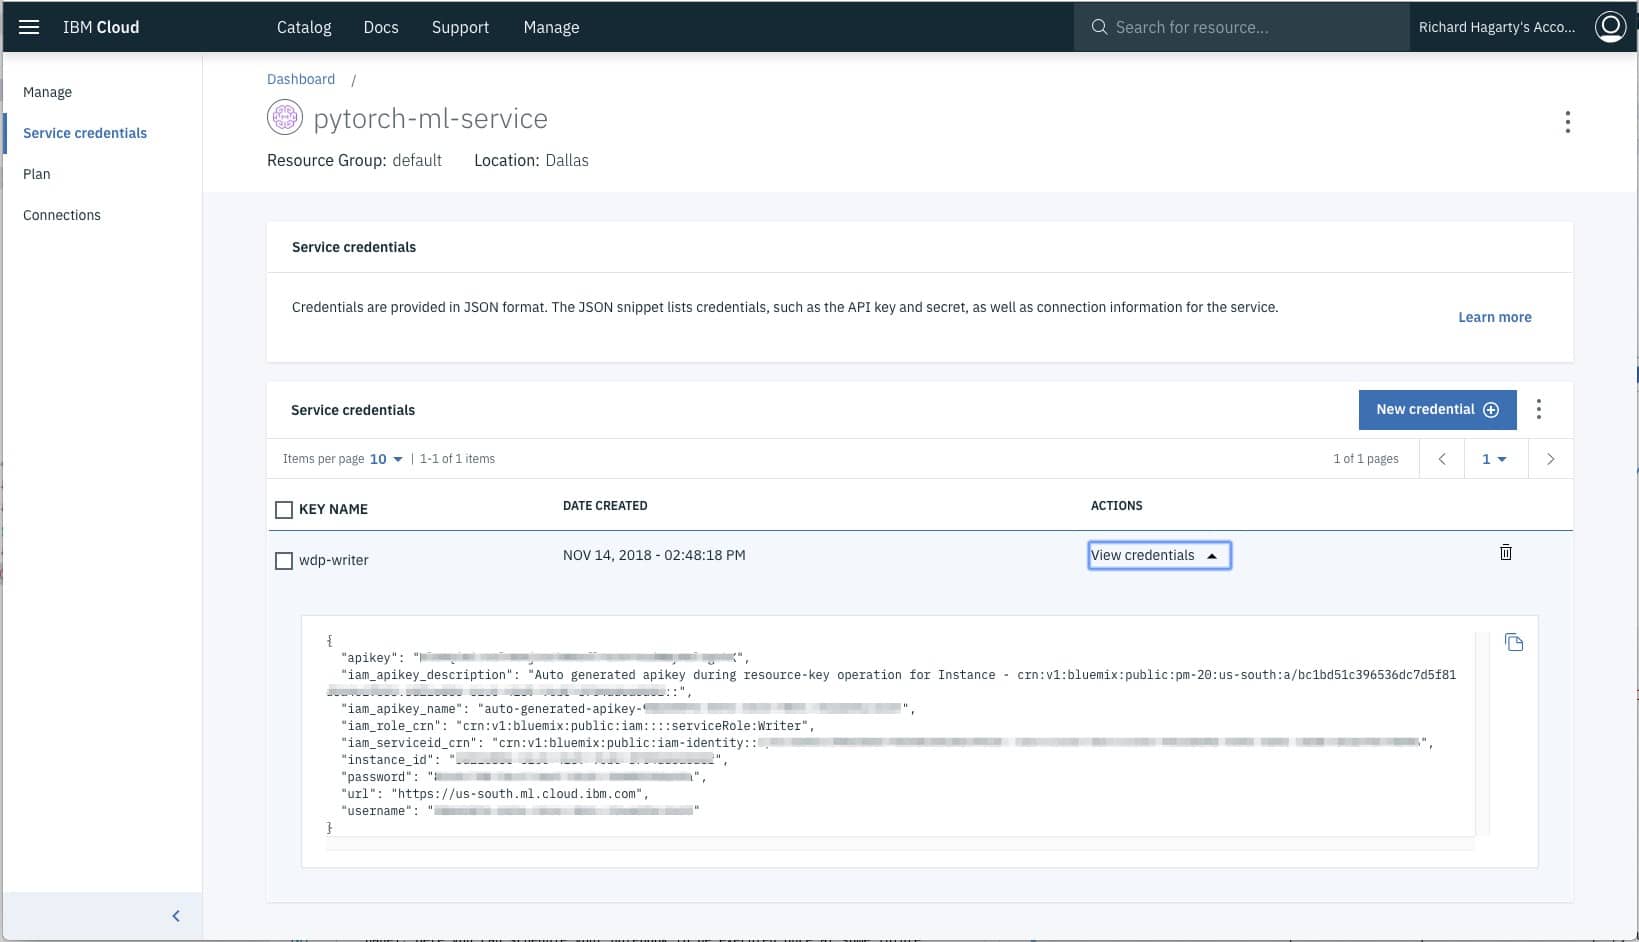This screenshot has width=1639, height=942.
Task: Open the Learn more link
Action: click(x=1494, y=317)
